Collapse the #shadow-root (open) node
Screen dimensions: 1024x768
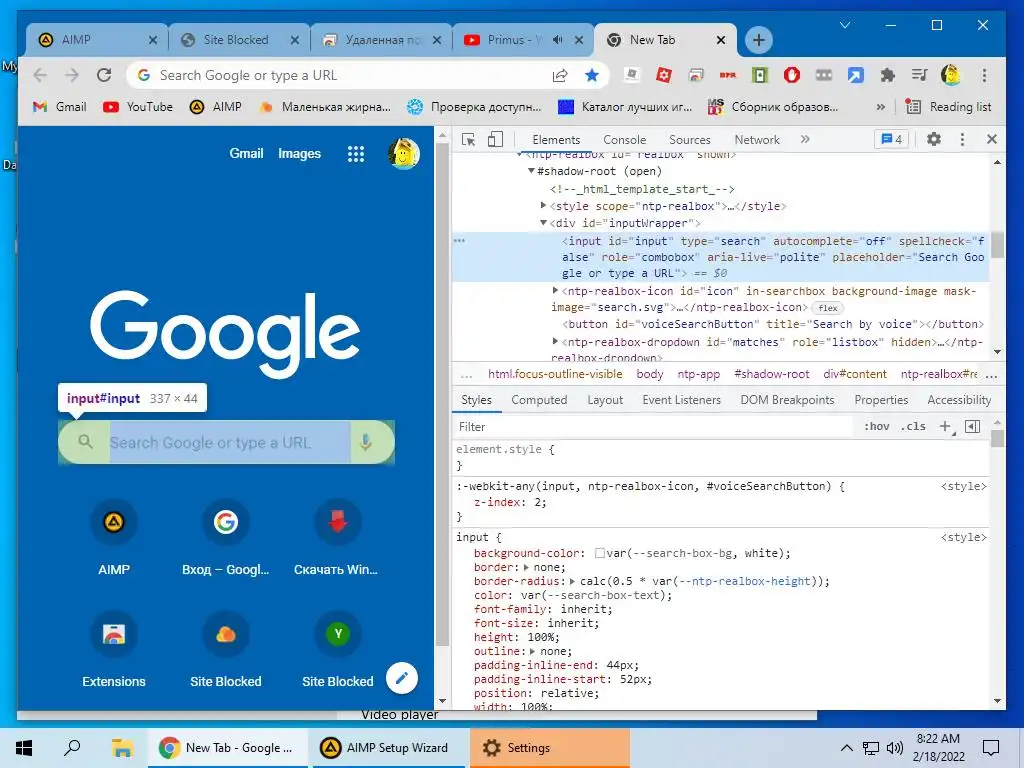531,171
